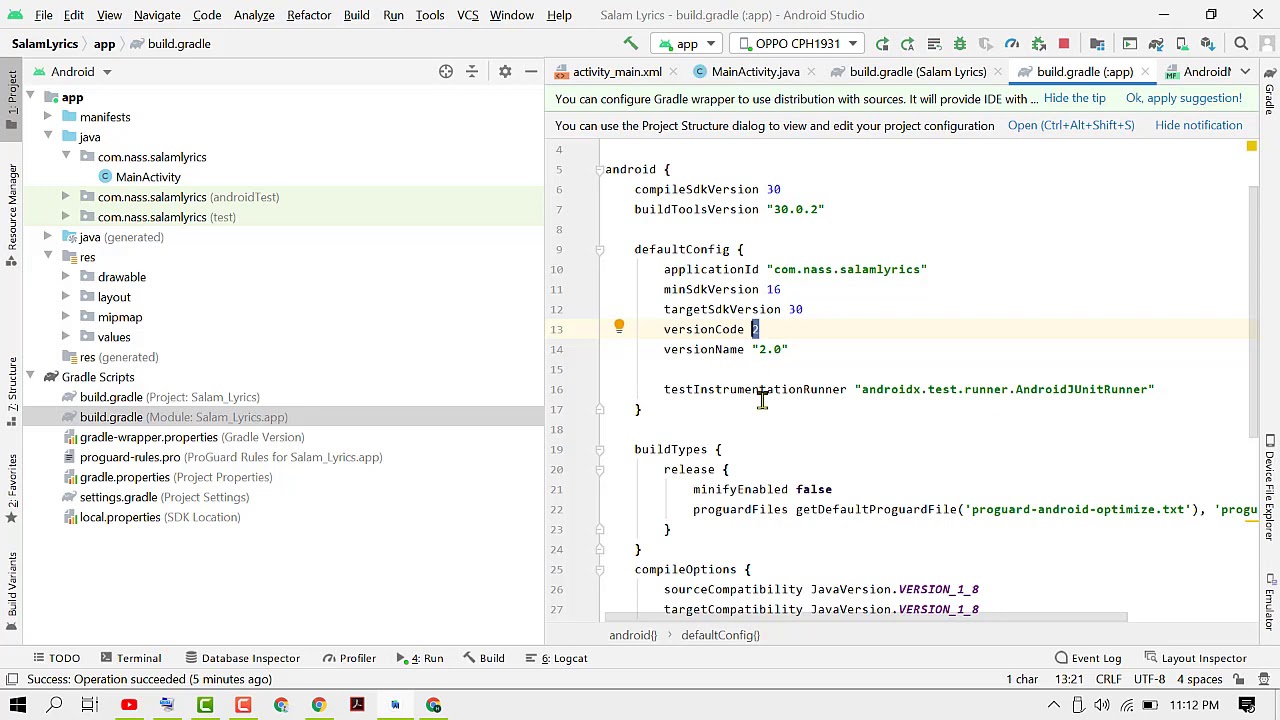Collapse the app module node
This screenshot has width=1280, height=720.
point(30,97)
